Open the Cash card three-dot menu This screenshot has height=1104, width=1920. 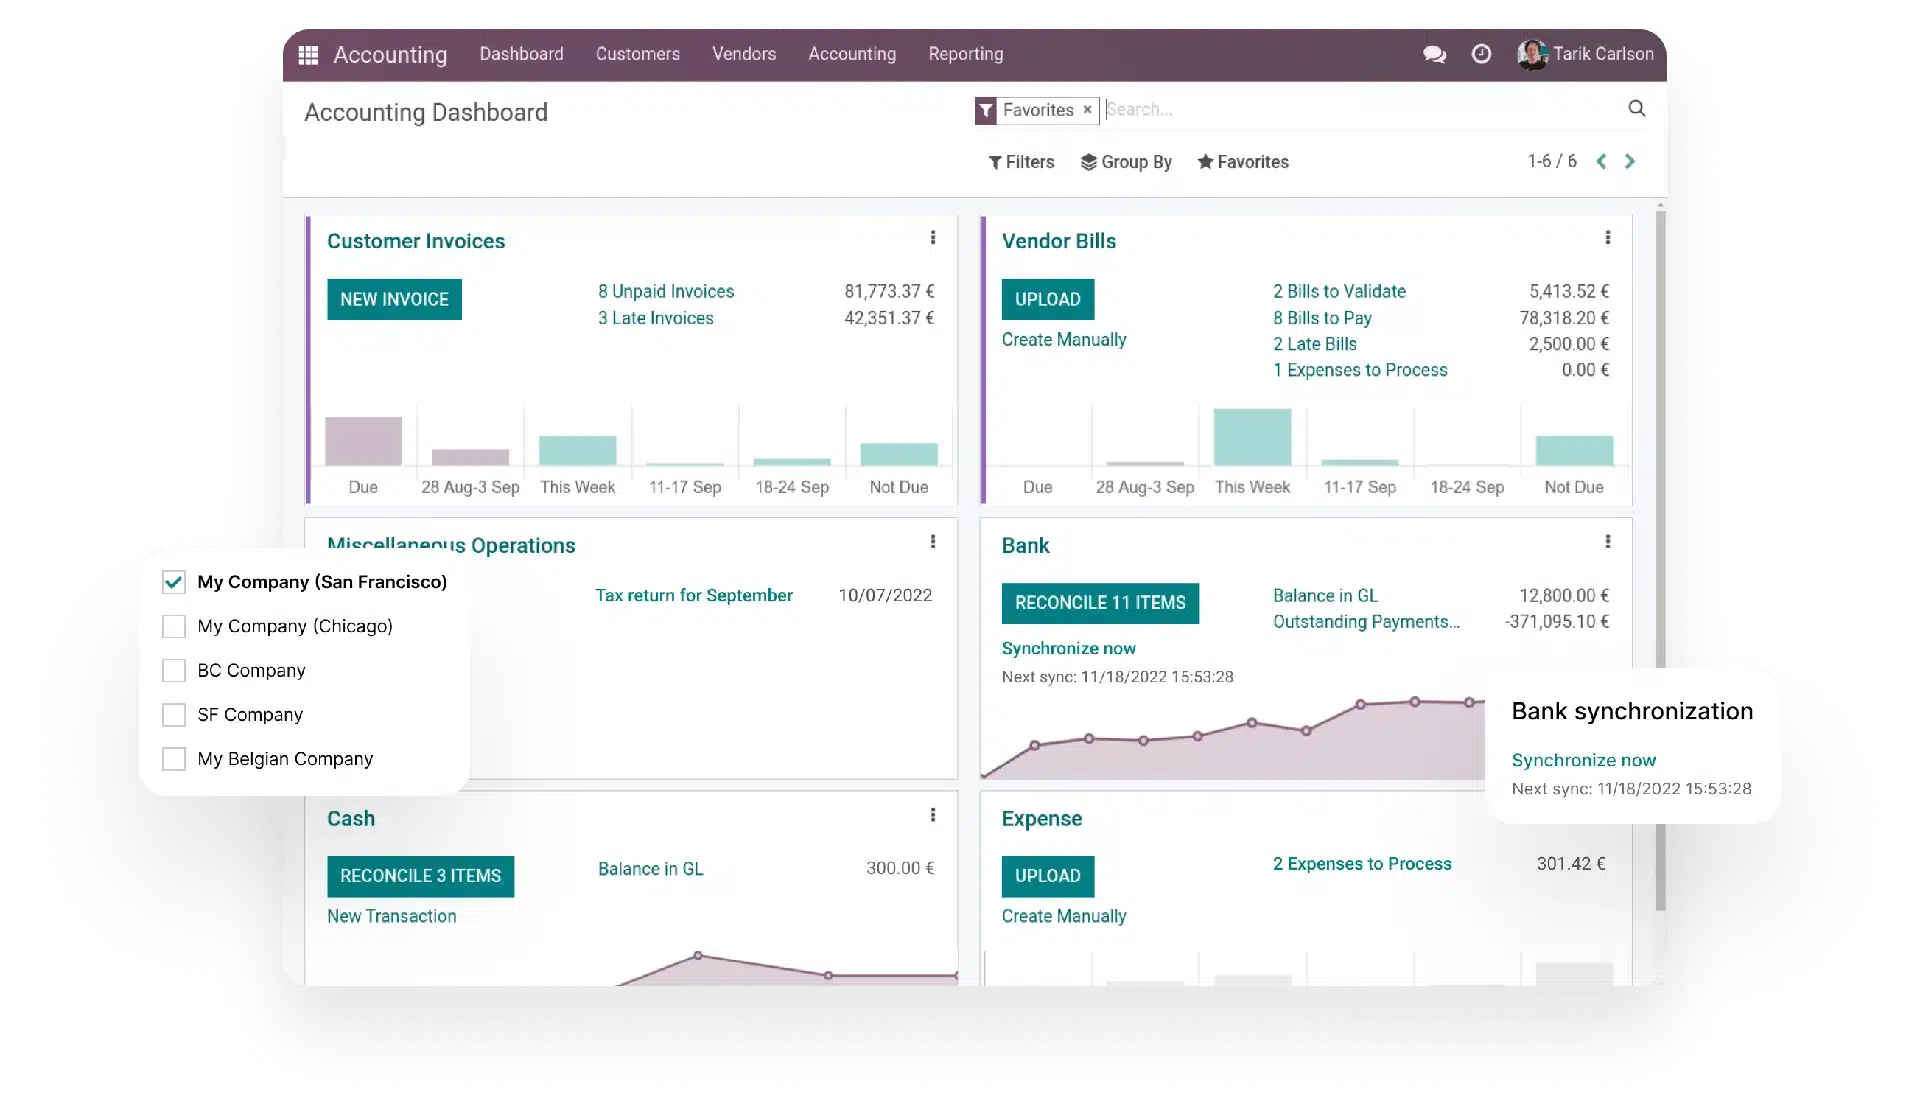pos(933,815)
